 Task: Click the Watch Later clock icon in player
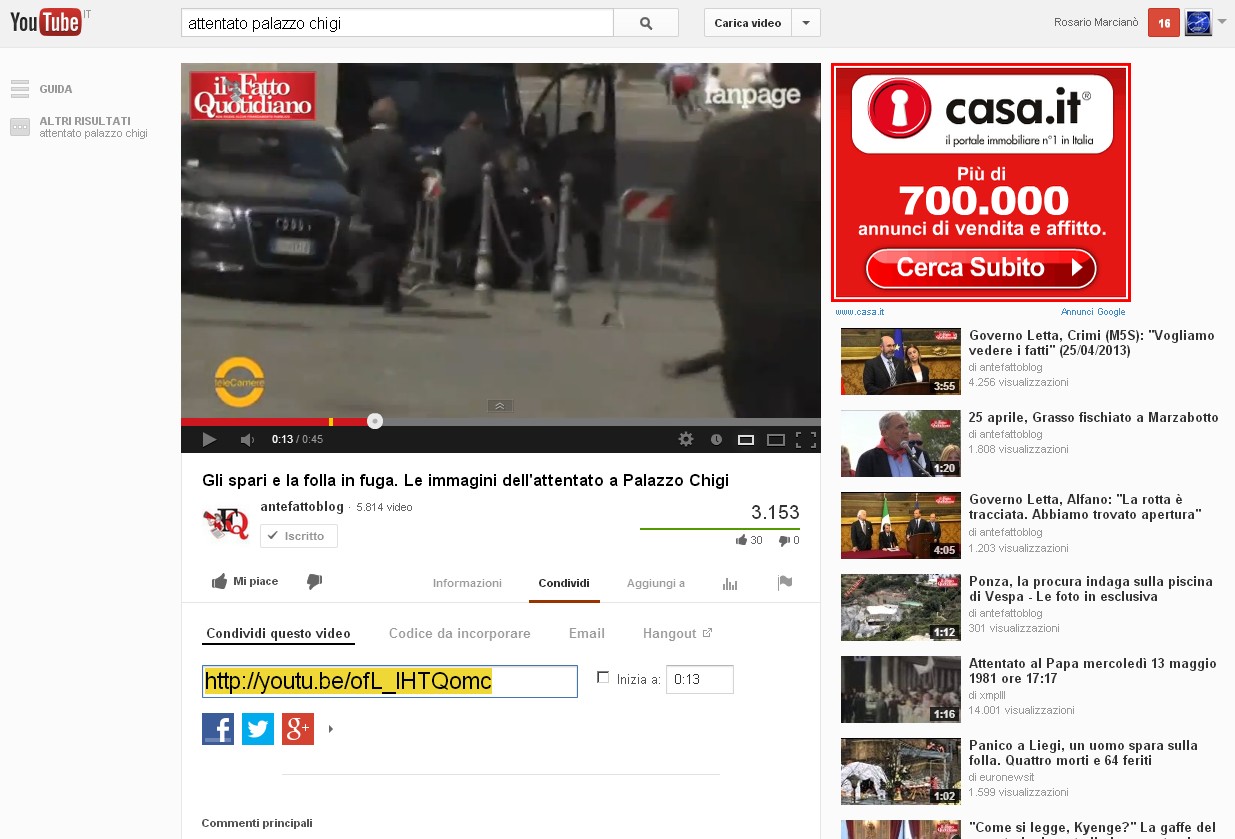click(716, 439)
